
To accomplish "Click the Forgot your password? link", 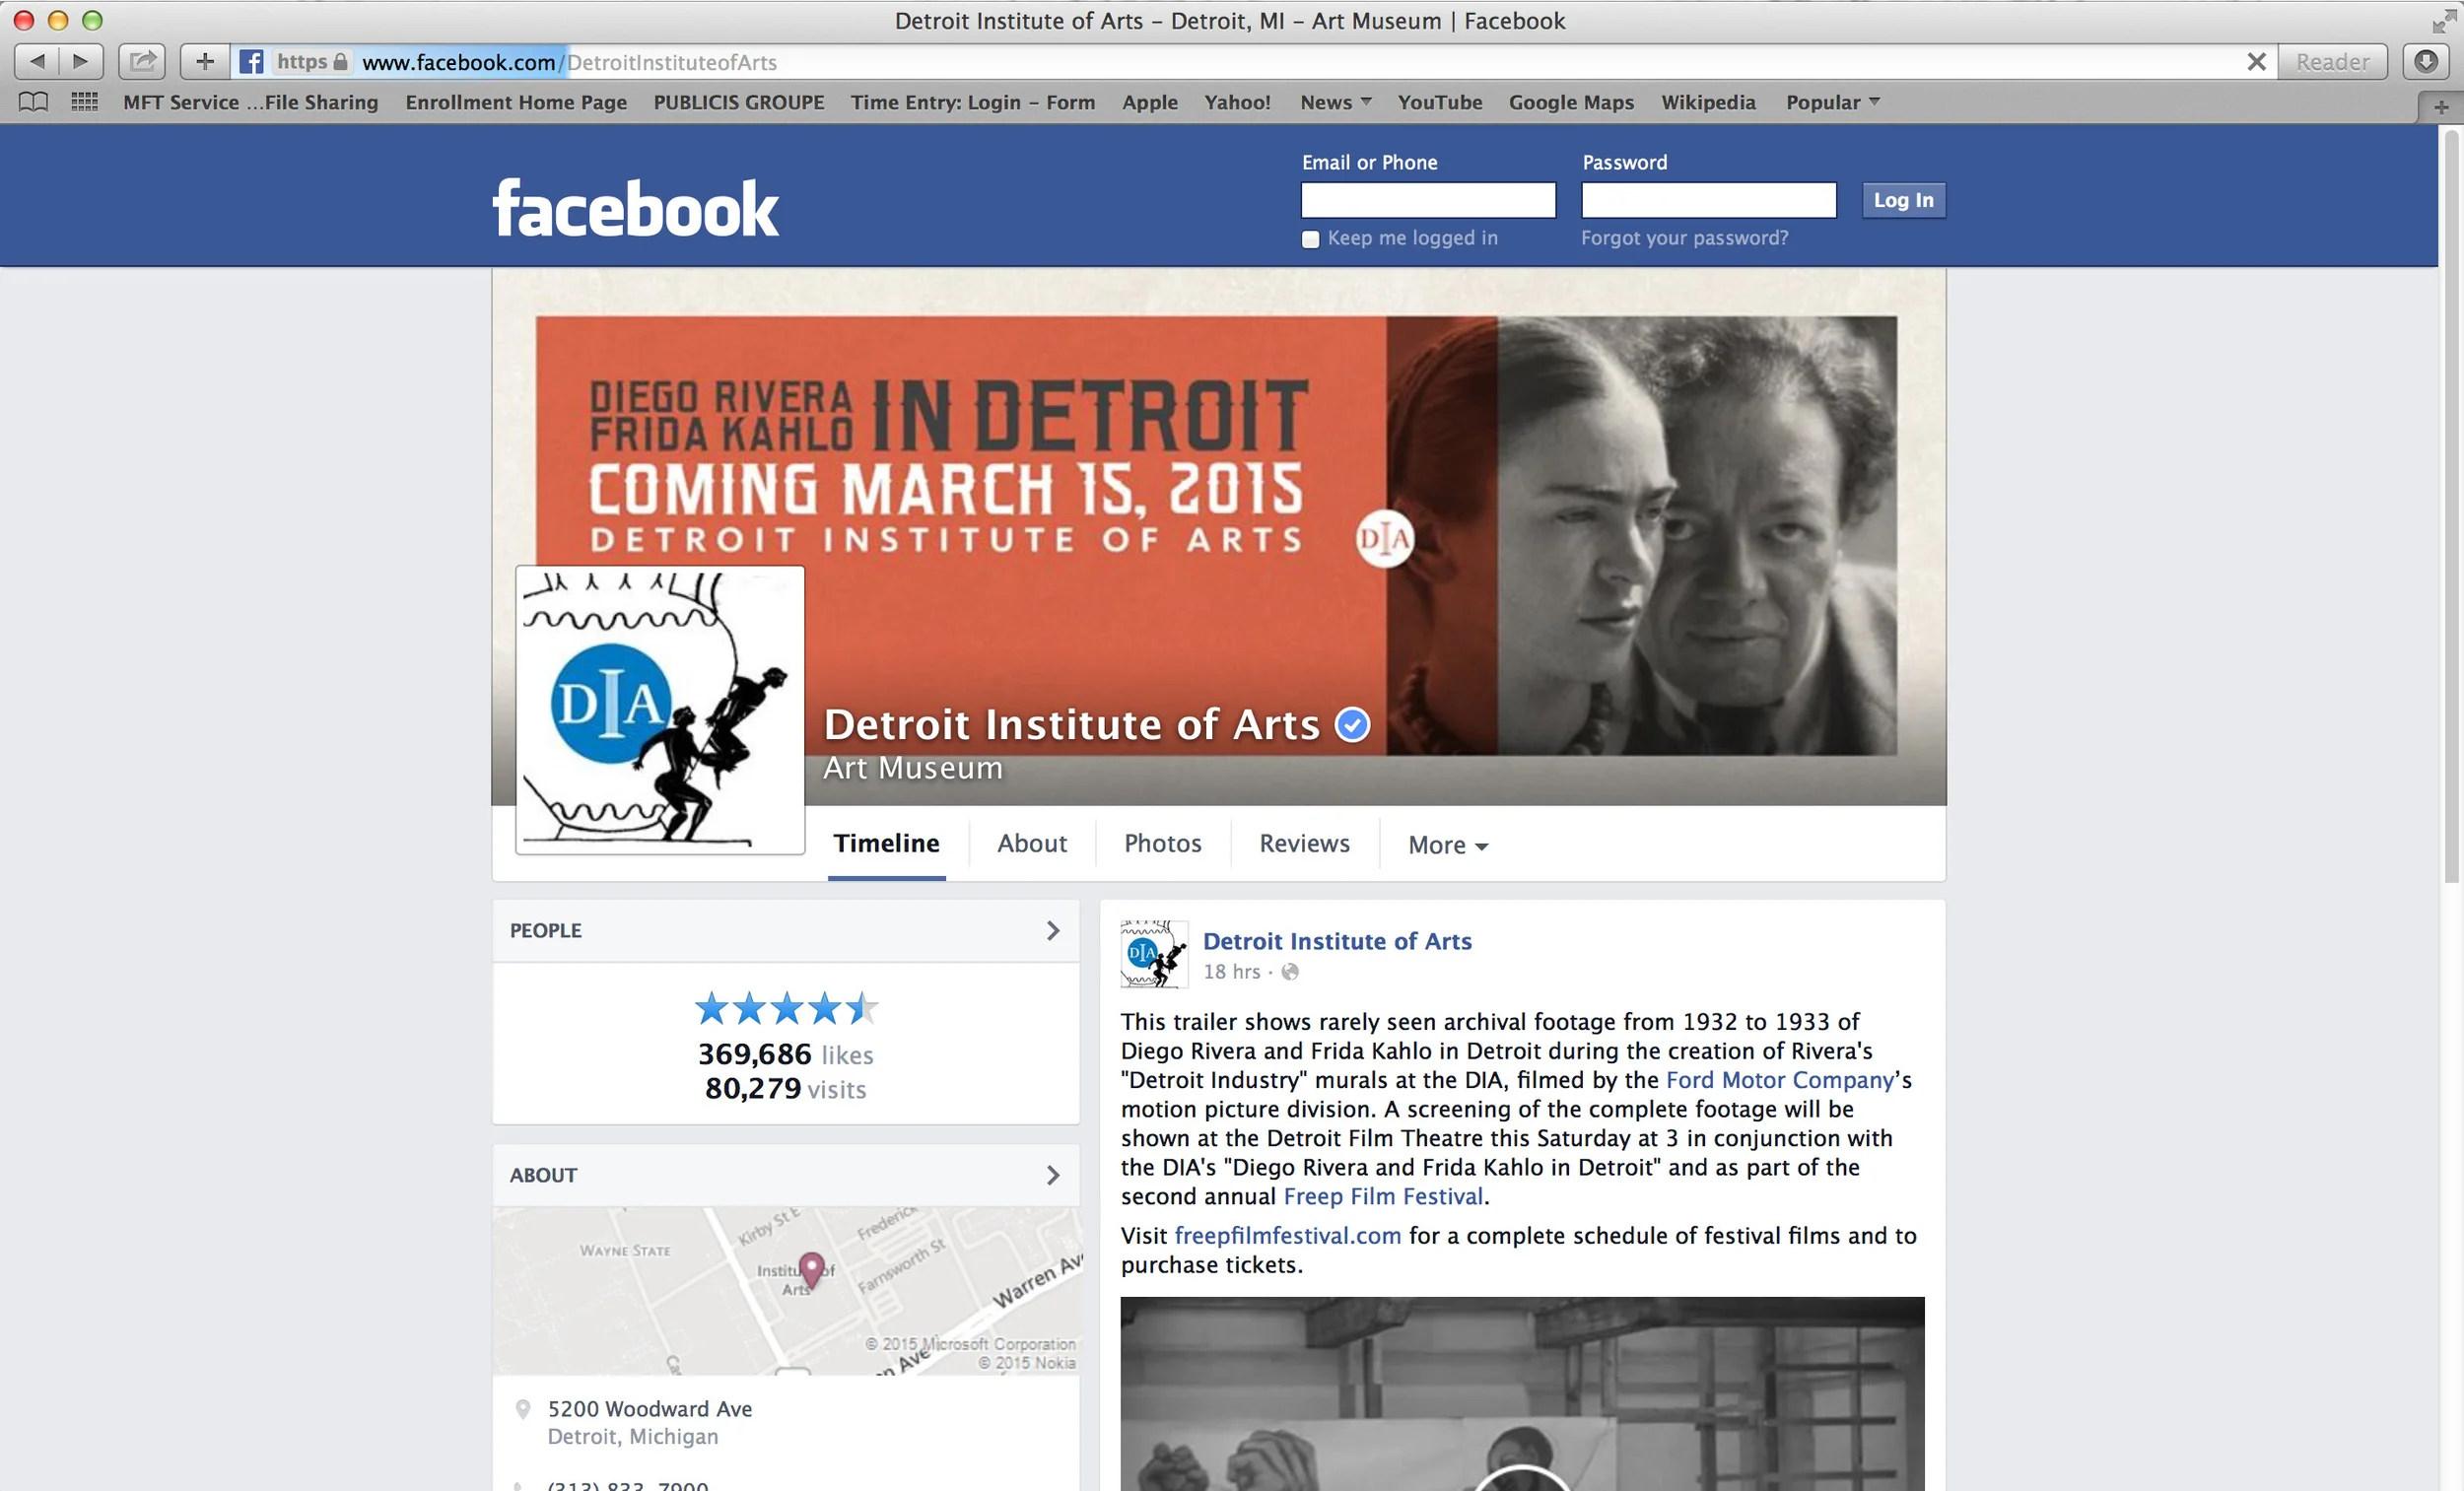I will (1684, 238).
